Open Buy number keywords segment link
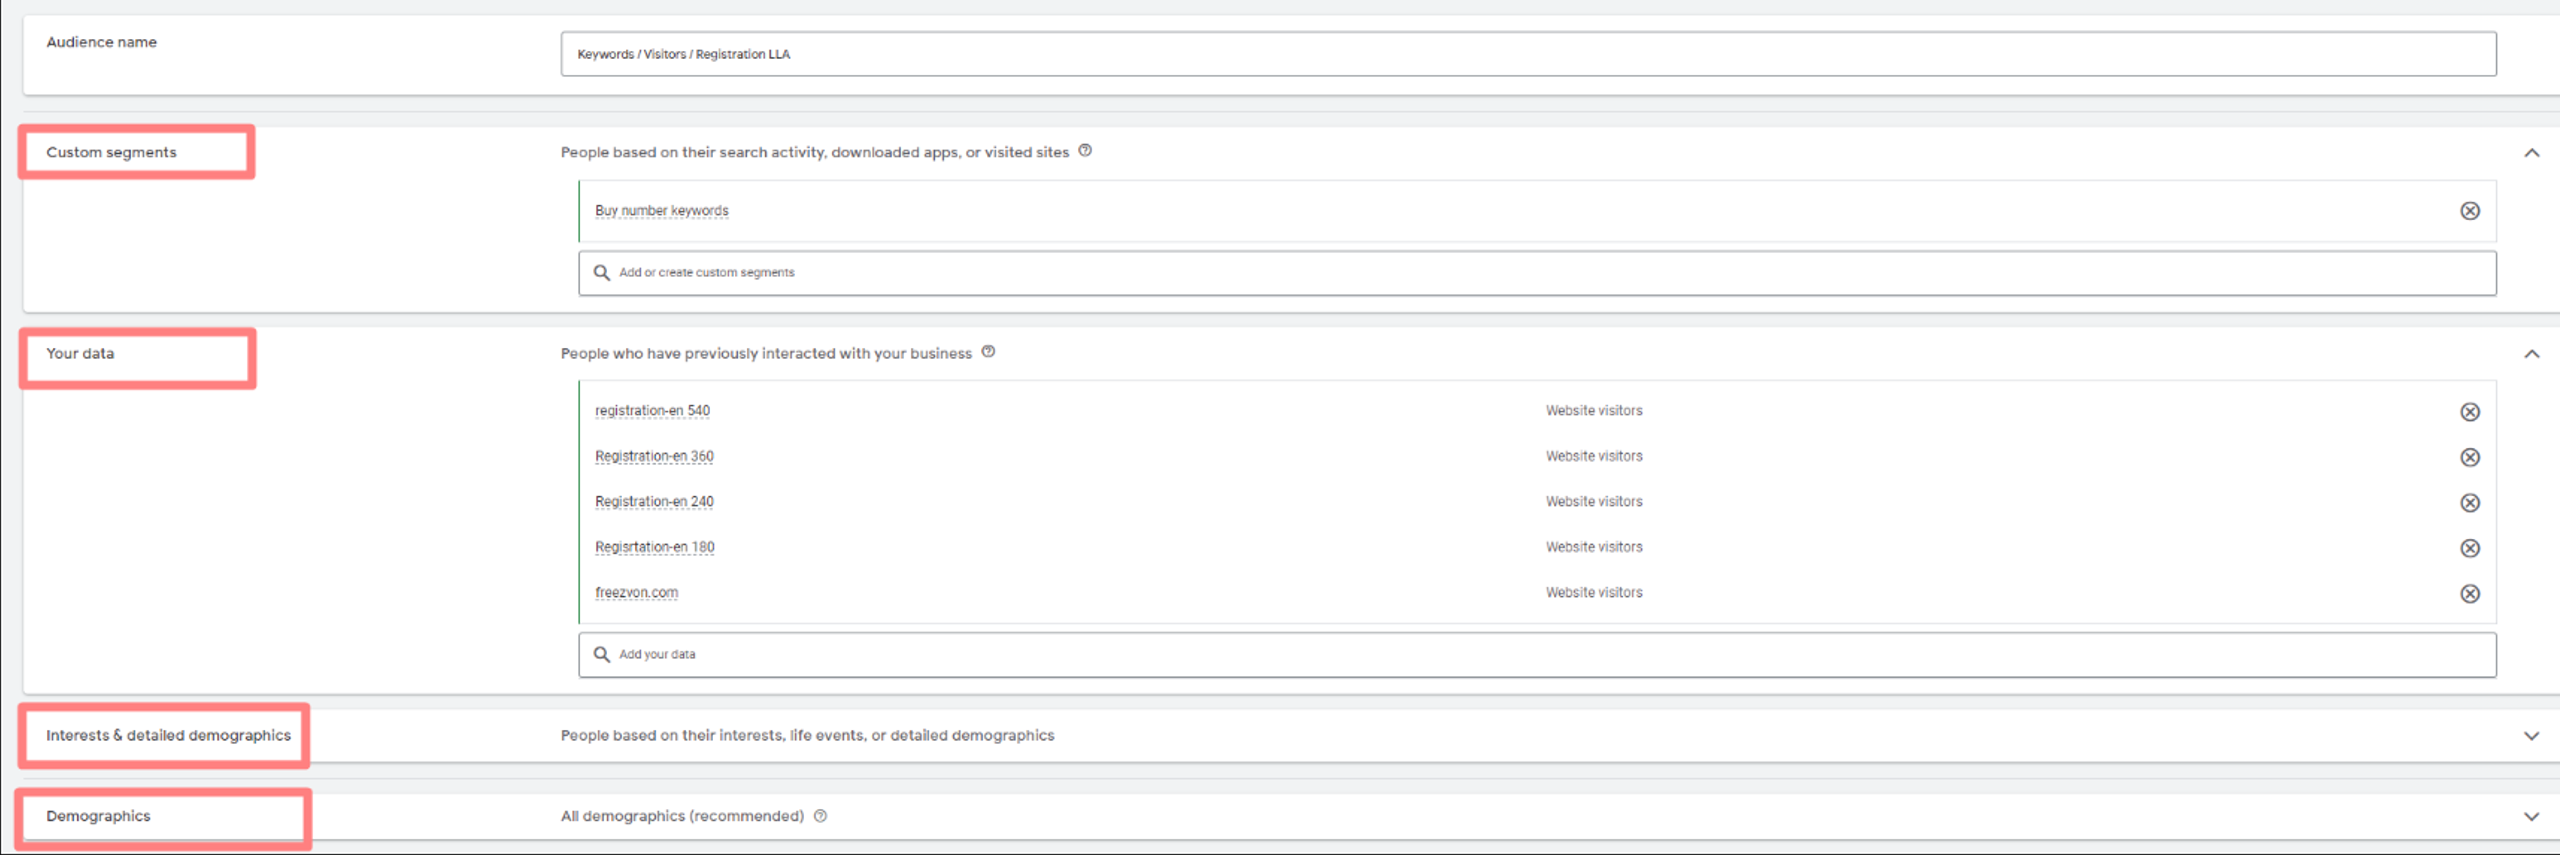This screenshot has height=855, width=2560. pos(661,211)
